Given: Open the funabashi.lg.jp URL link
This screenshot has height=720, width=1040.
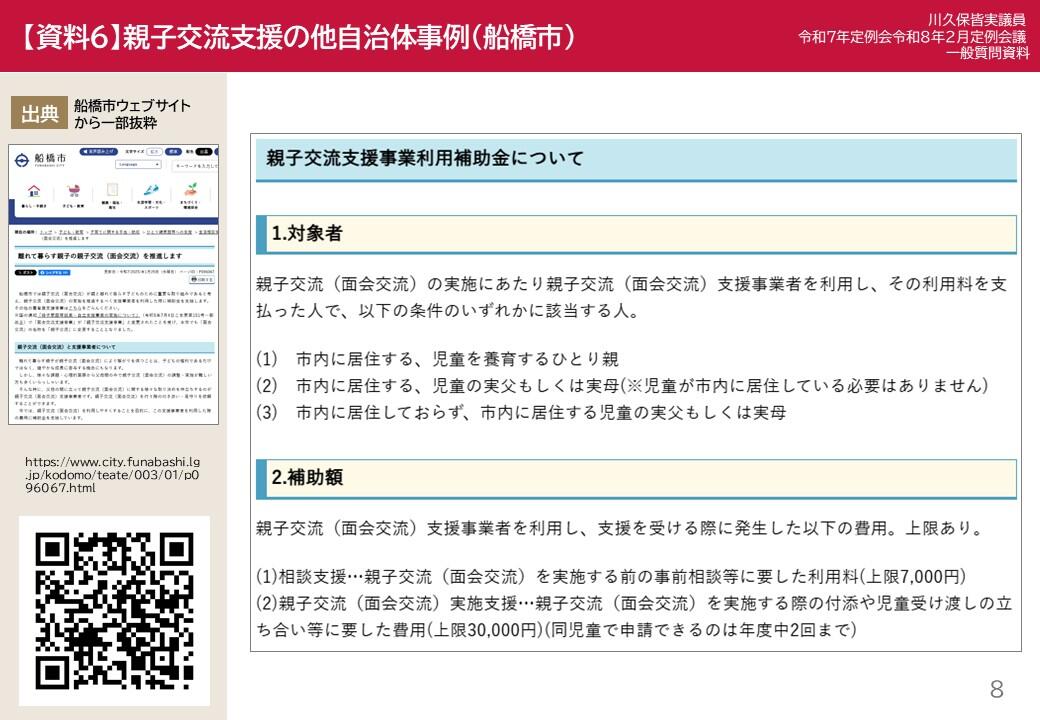Looking at the screenshot, I should coord(112,475).
